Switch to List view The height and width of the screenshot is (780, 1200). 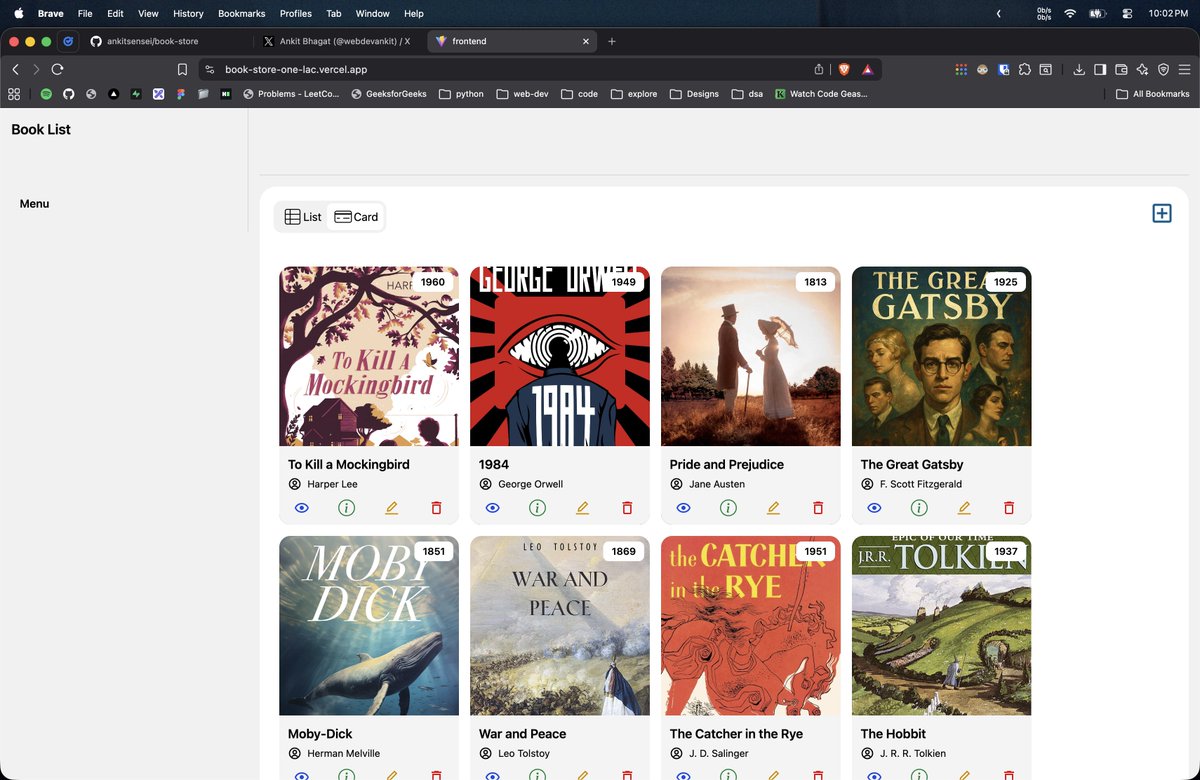tap(302, 217)
